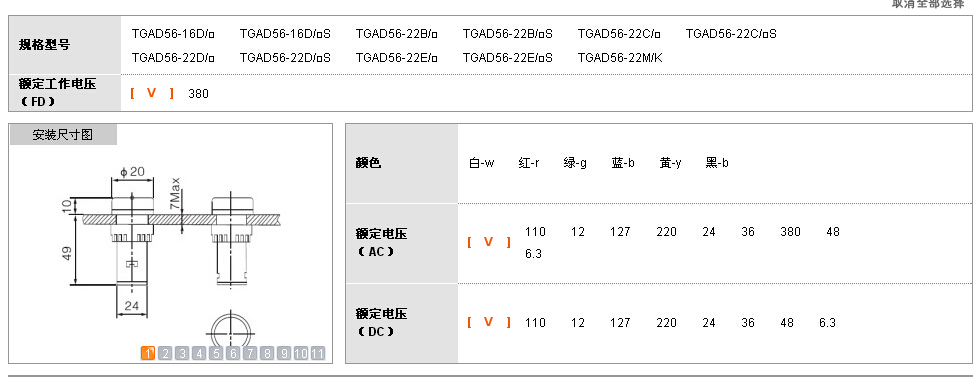Open image page 10
The width and height of the screenshot is (979, 383).
tap(301, 354)
